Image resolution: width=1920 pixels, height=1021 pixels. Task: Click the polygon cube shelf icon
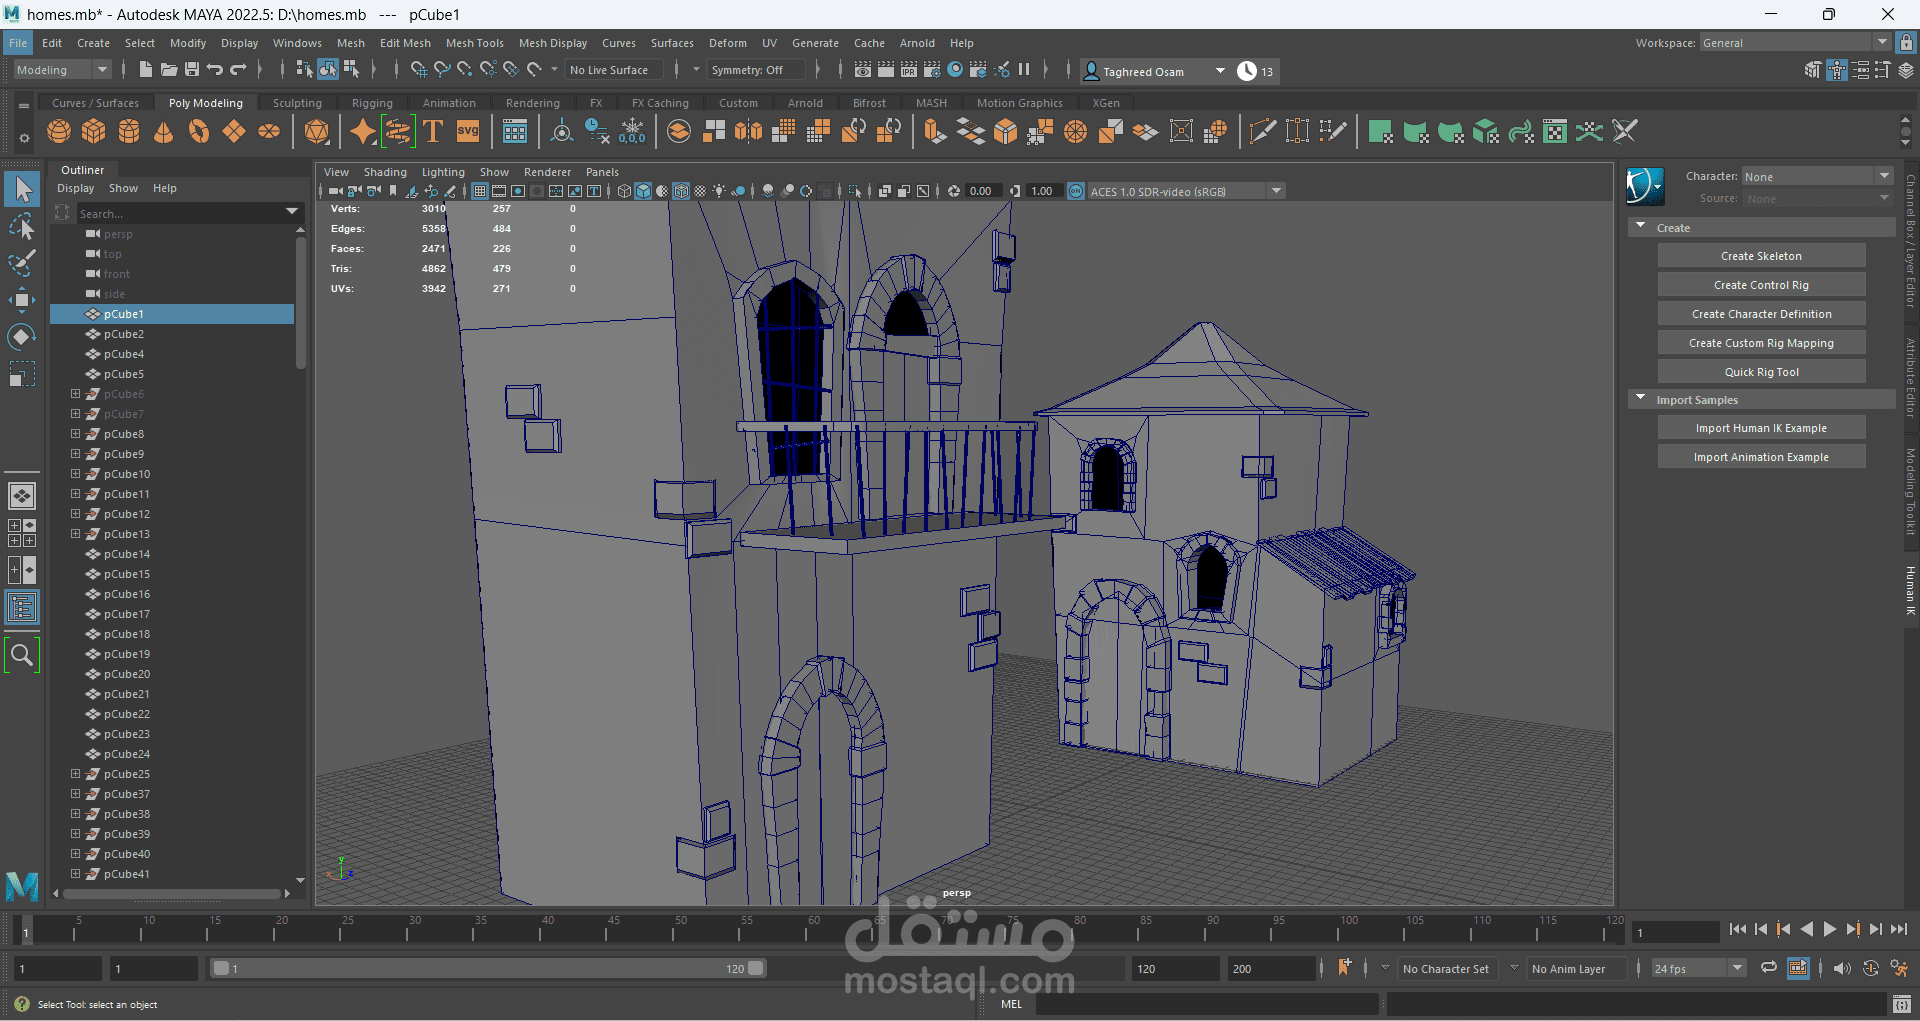[94, 132]
